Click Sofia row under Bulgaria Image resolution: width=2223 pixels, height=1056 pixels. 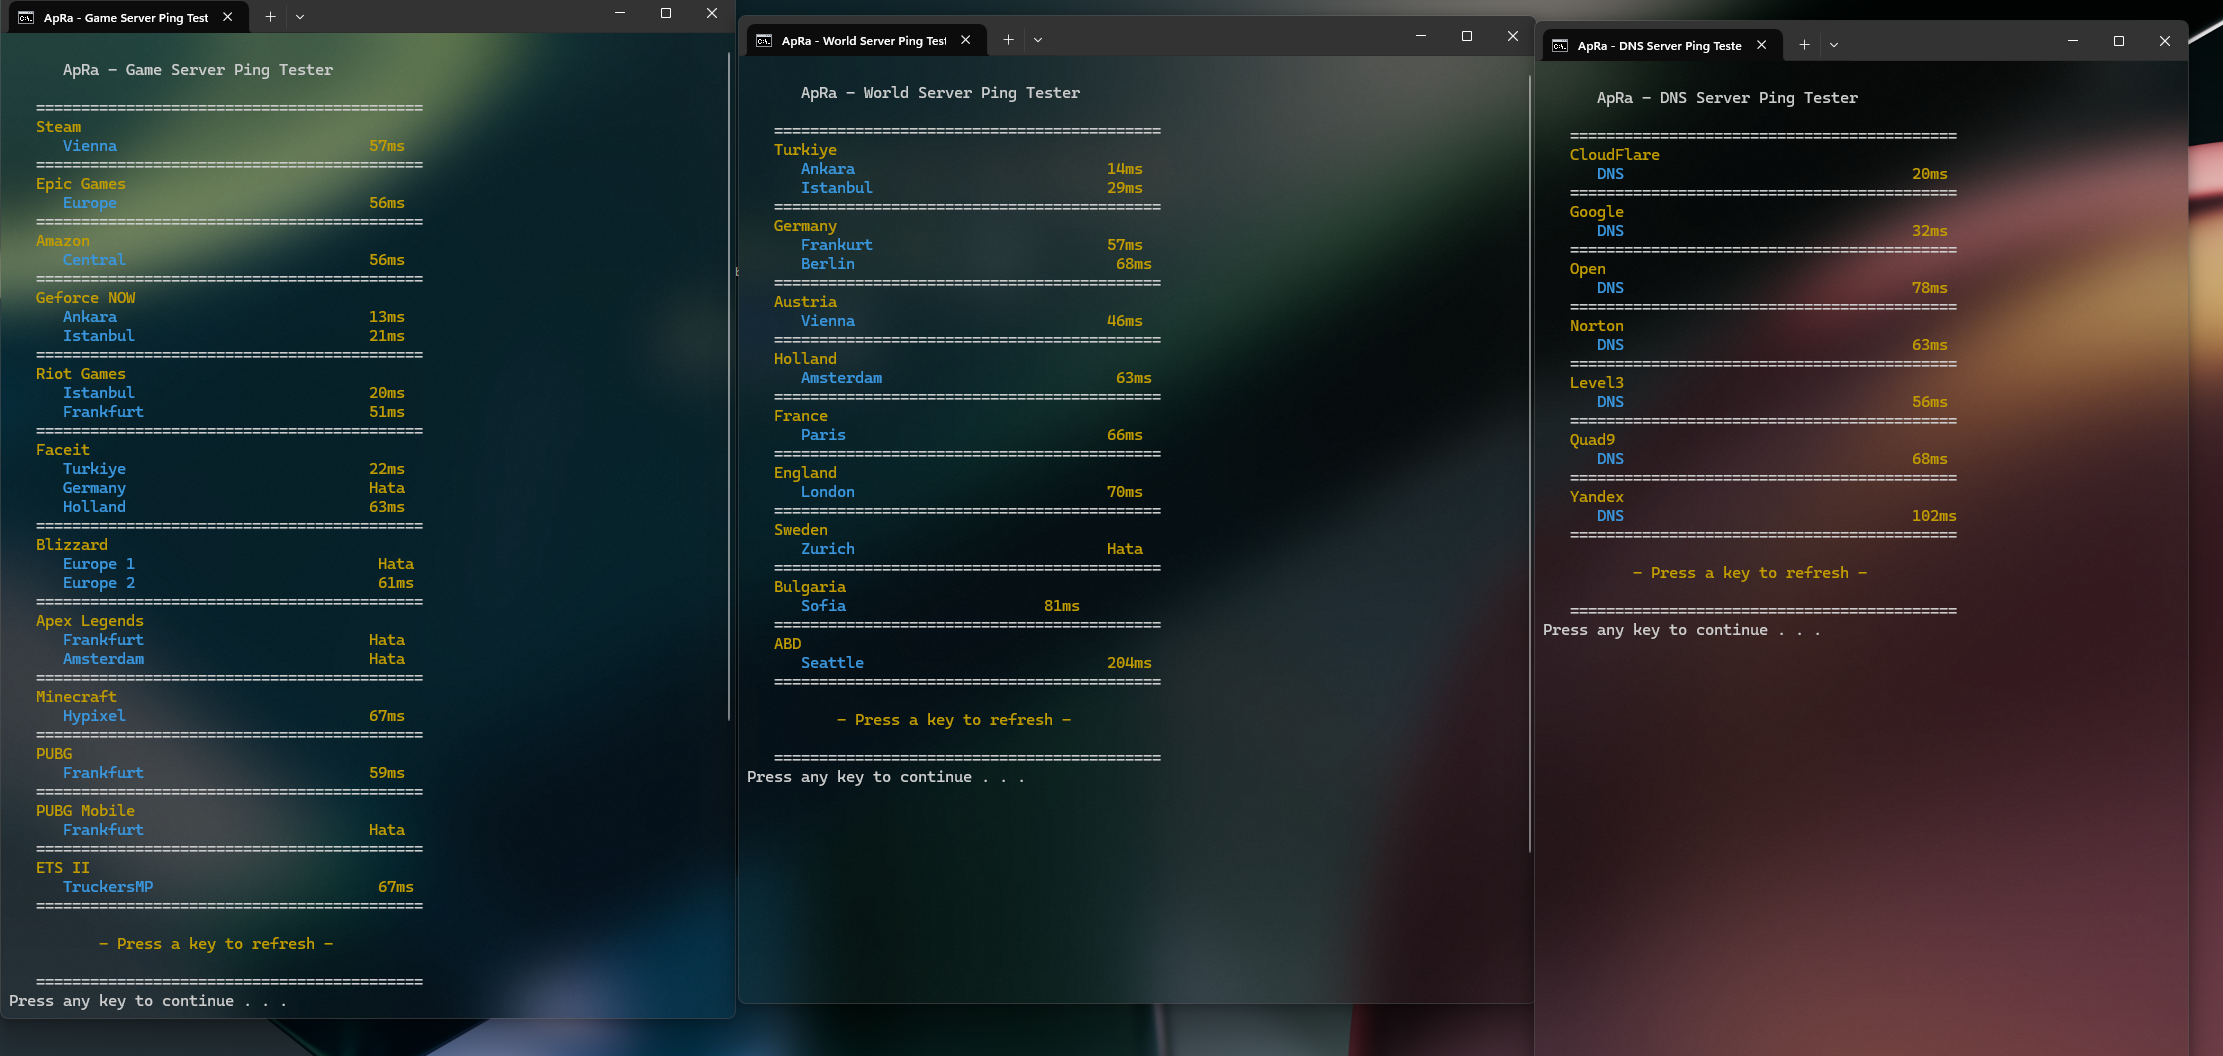(940, 606)
